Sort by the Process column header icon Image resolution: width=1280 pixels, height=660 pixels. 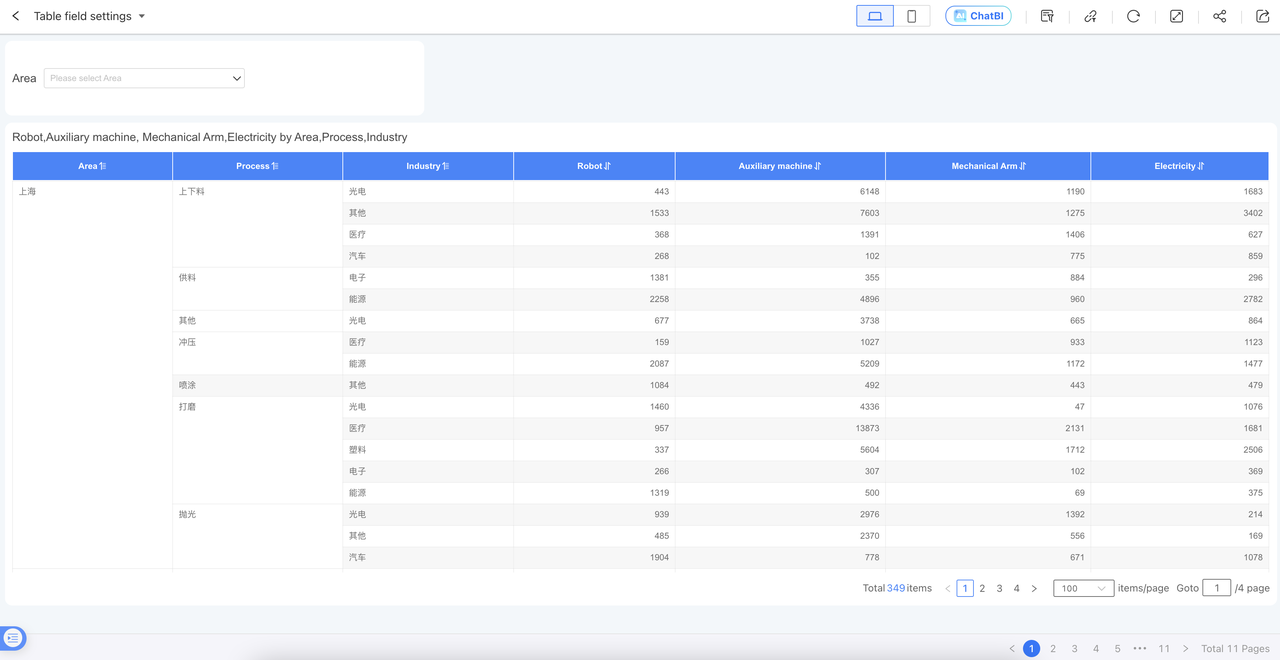275,166
